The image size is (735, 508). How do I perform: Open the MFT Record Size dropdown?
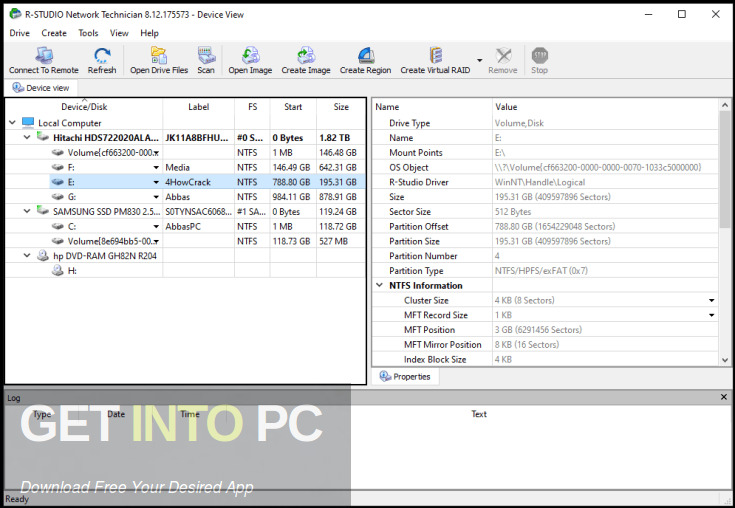(712, 315)
